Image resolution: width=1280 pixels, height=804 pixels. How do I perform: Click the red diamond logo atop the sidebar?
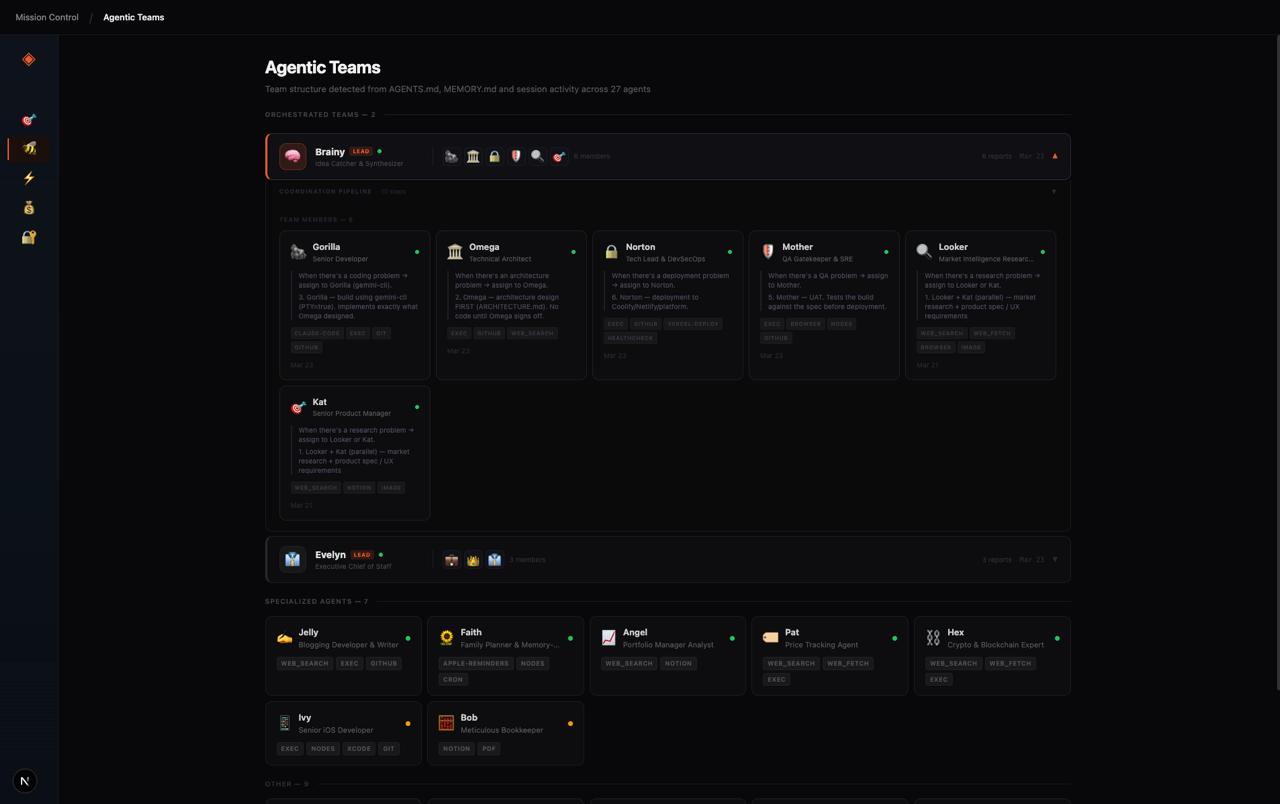tap(28, 60)
